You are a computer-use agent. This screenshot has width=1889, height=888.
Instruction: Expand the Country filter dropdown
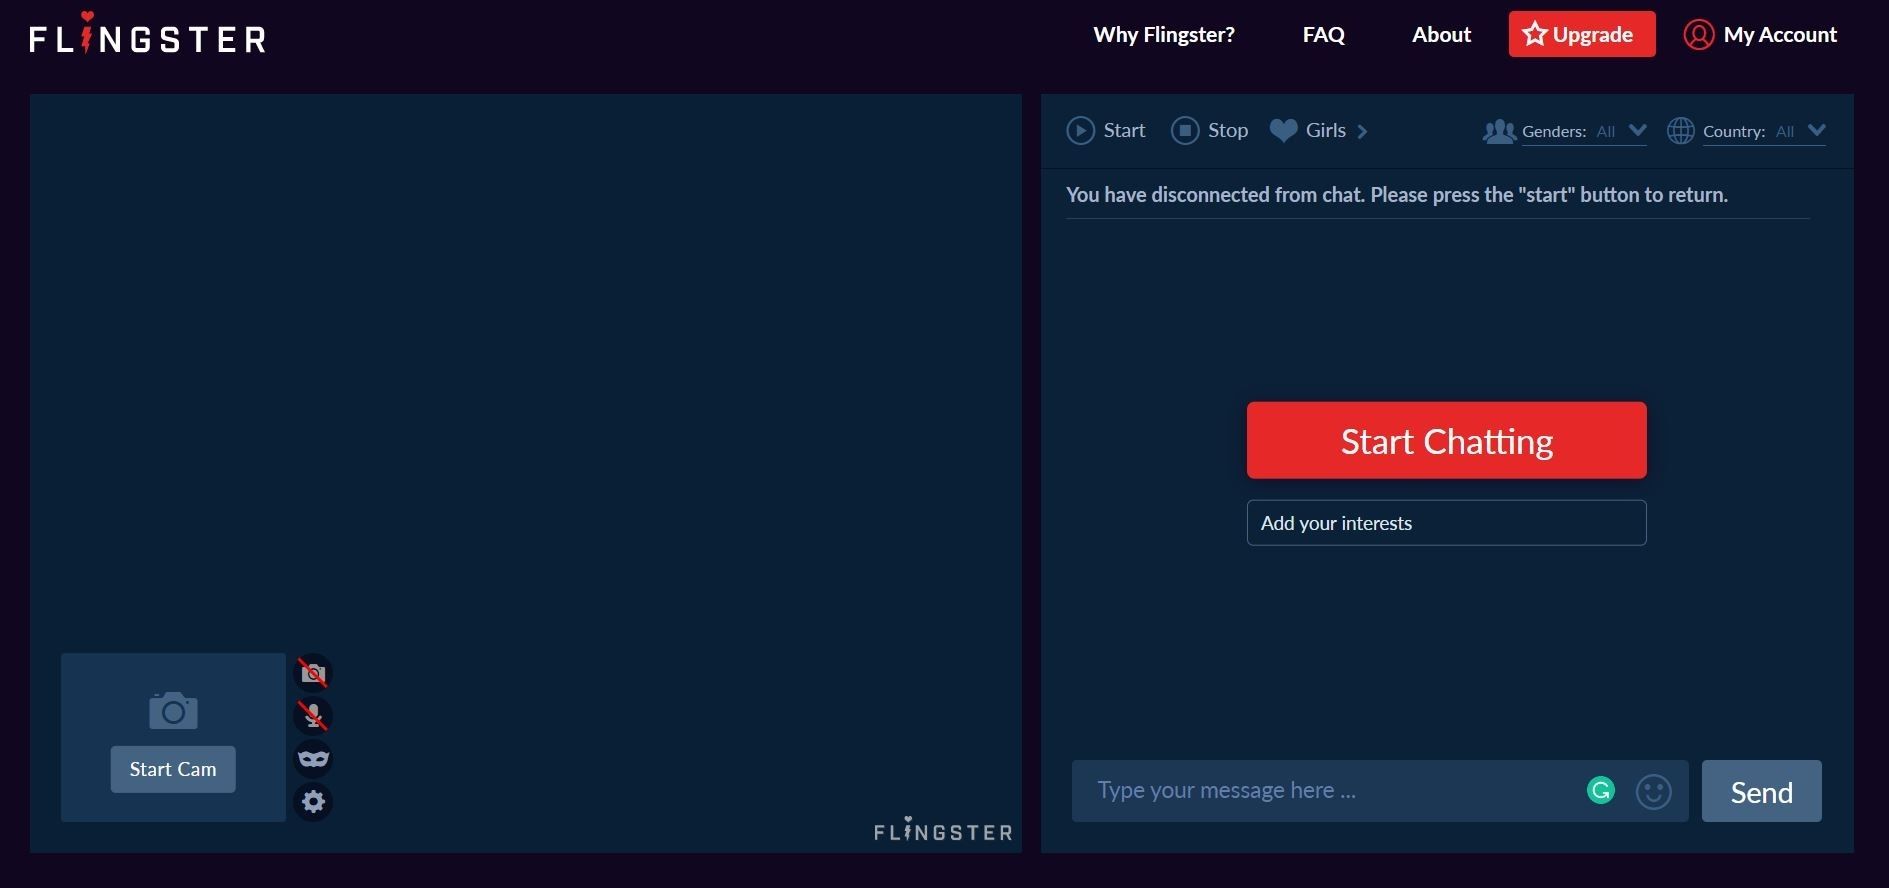[1816, 131]
